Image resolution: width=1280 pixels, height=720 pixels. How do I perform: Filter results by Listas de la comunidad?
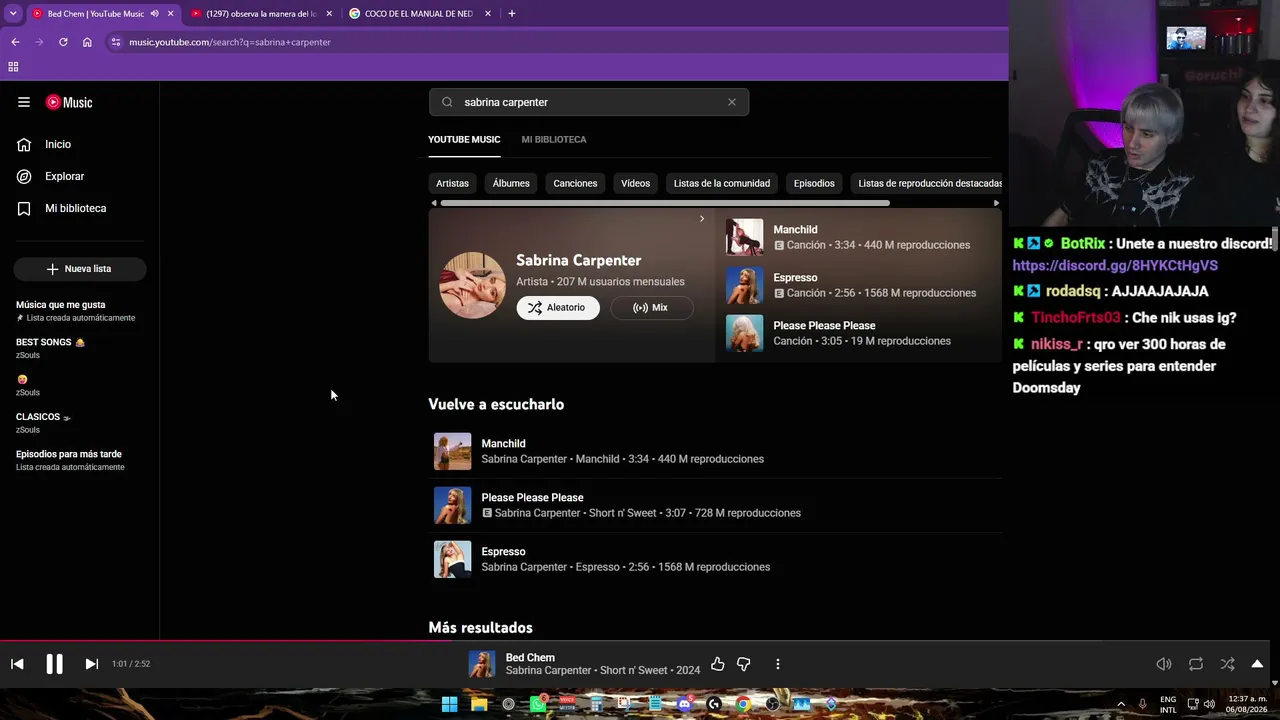[x=722, y=183]
